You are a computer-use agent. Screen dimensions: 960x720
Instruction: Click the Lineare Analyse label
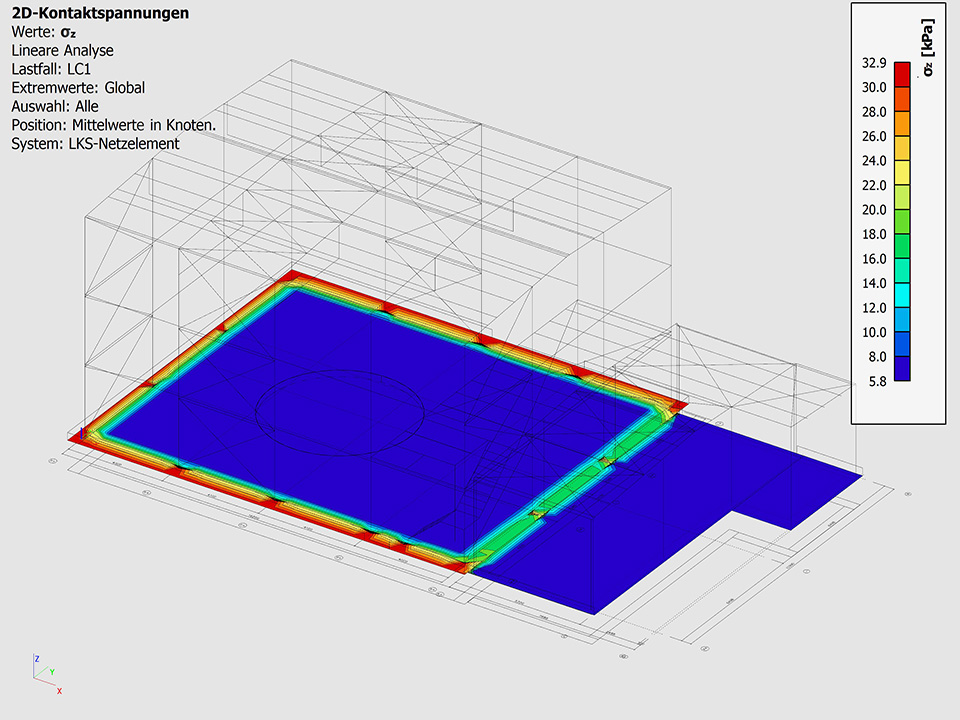pyautogui.click(x=62, y=50)
